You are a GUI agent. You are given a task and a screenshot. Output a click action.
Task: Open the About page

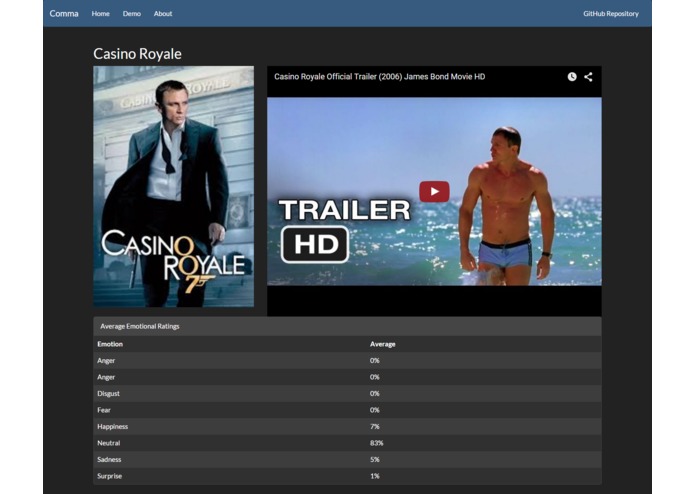tap(163, 14)
